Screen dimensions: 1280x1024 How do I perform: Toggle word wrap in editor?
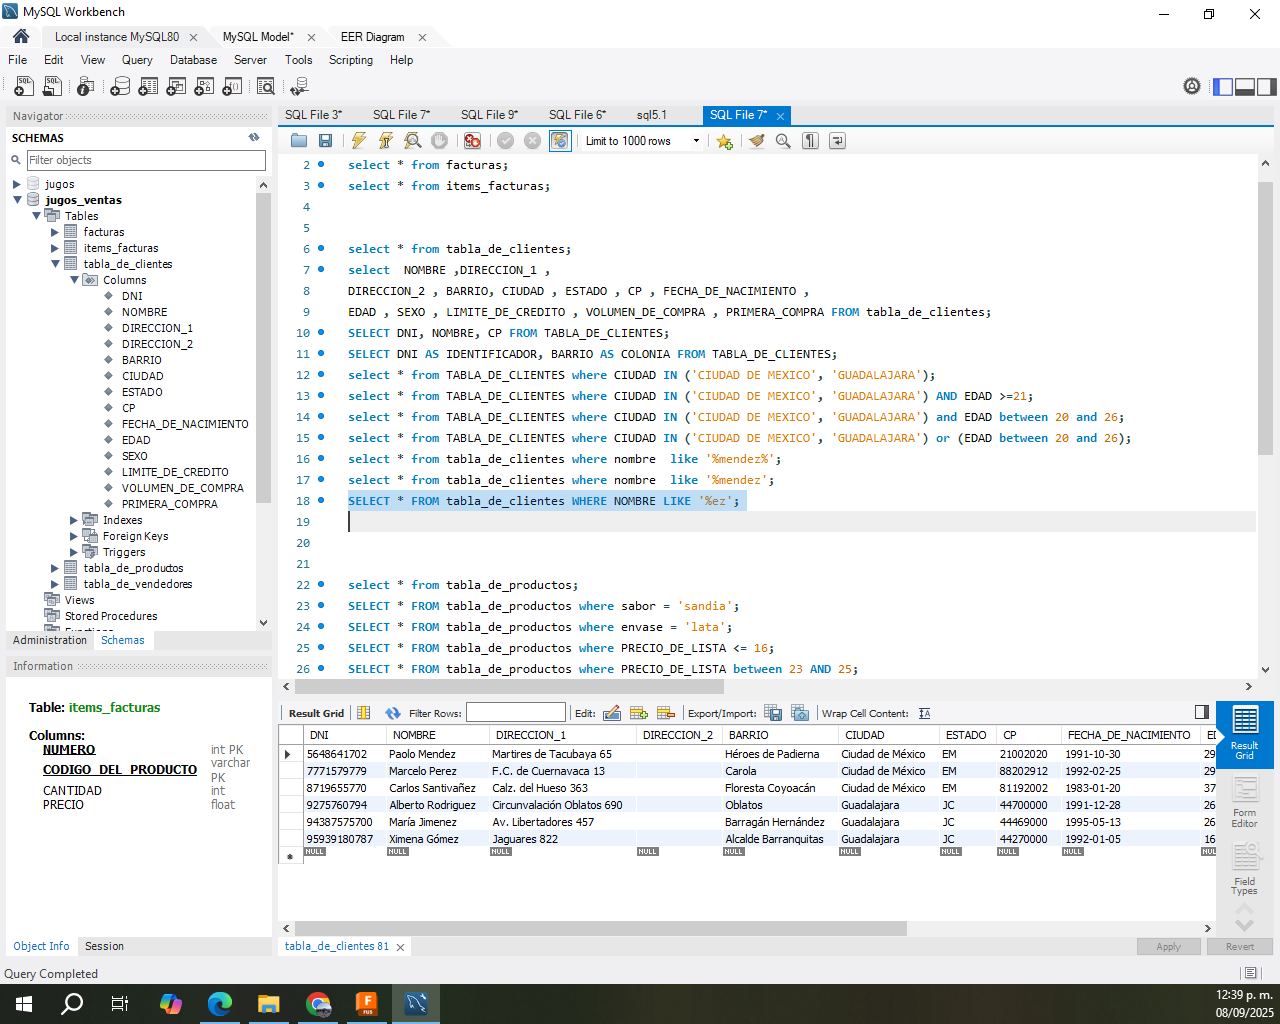point(837,141)
